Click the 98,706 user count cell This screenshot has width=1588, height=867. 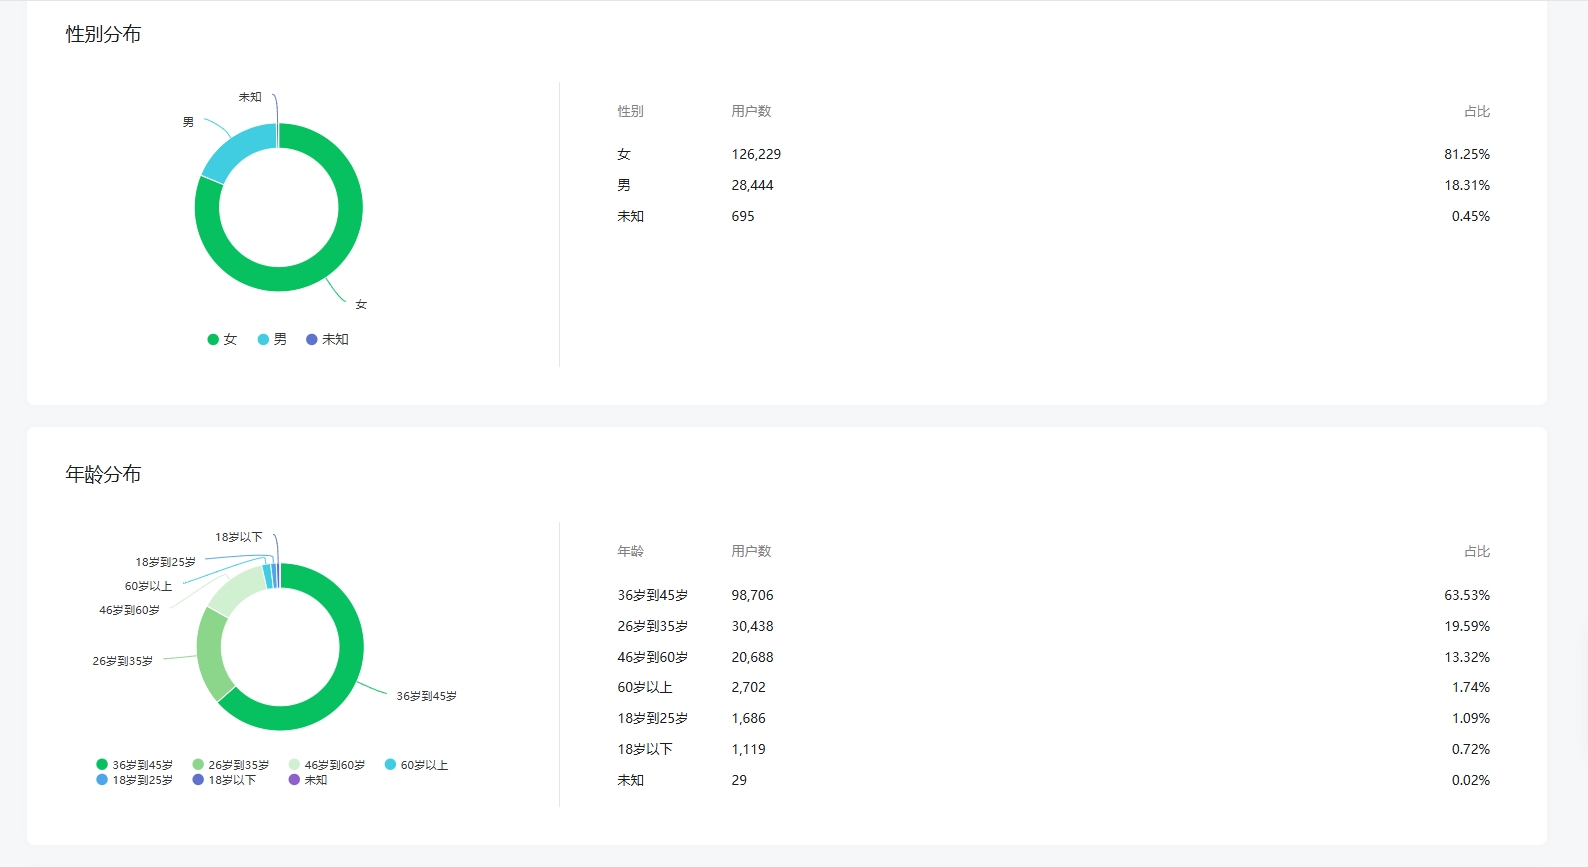[752, 596]
